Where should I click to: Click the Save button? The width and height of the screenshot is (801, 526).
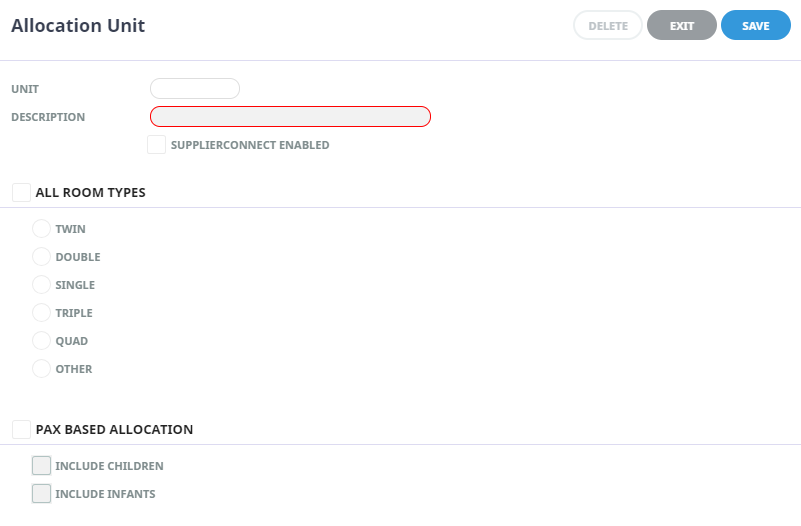755,26
